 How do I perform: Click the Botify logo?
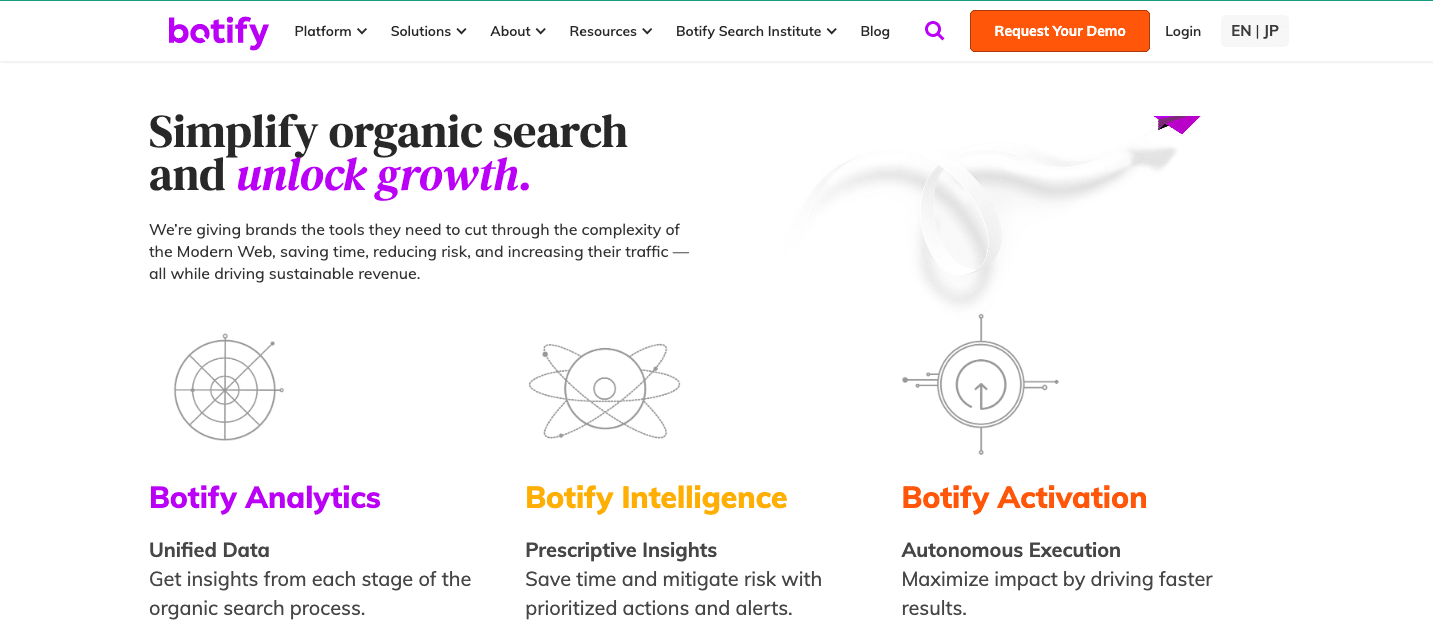tap(218, 31)
